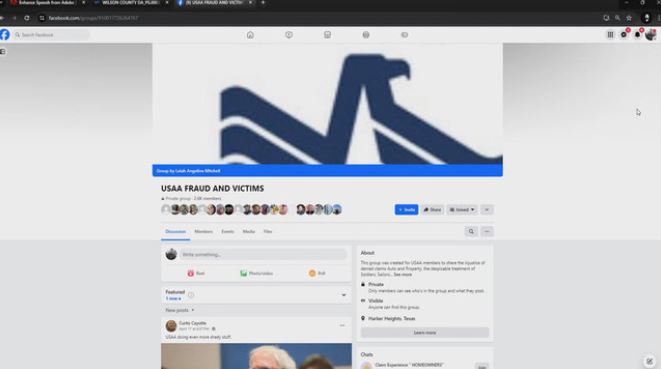This screenshot has height=369, width=661.
Task: Open the Groups icon in the top navigation
Action: tap(366, 35)
